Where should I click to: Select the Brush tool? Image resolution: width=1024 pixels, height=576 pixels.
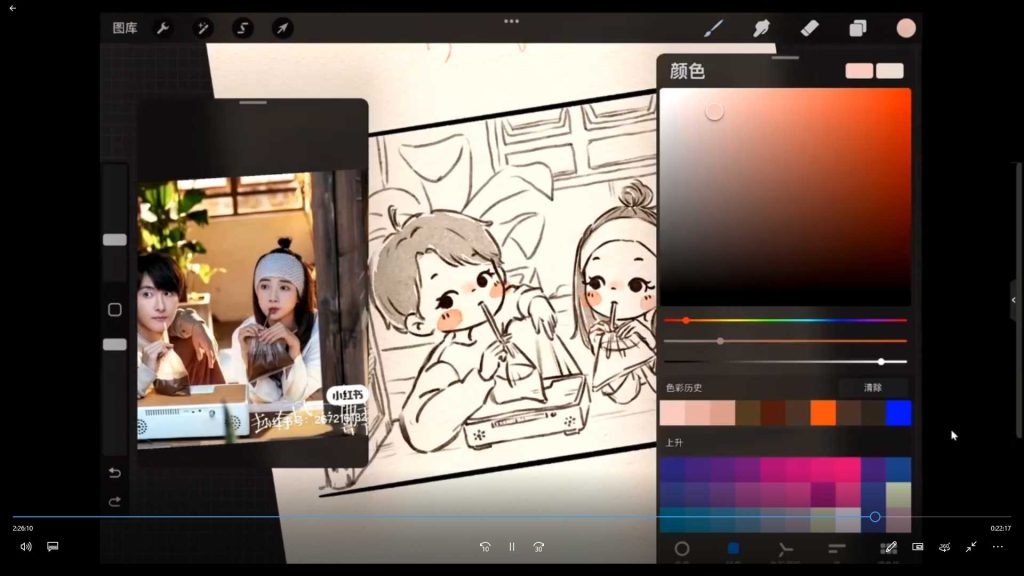point(713,28)
